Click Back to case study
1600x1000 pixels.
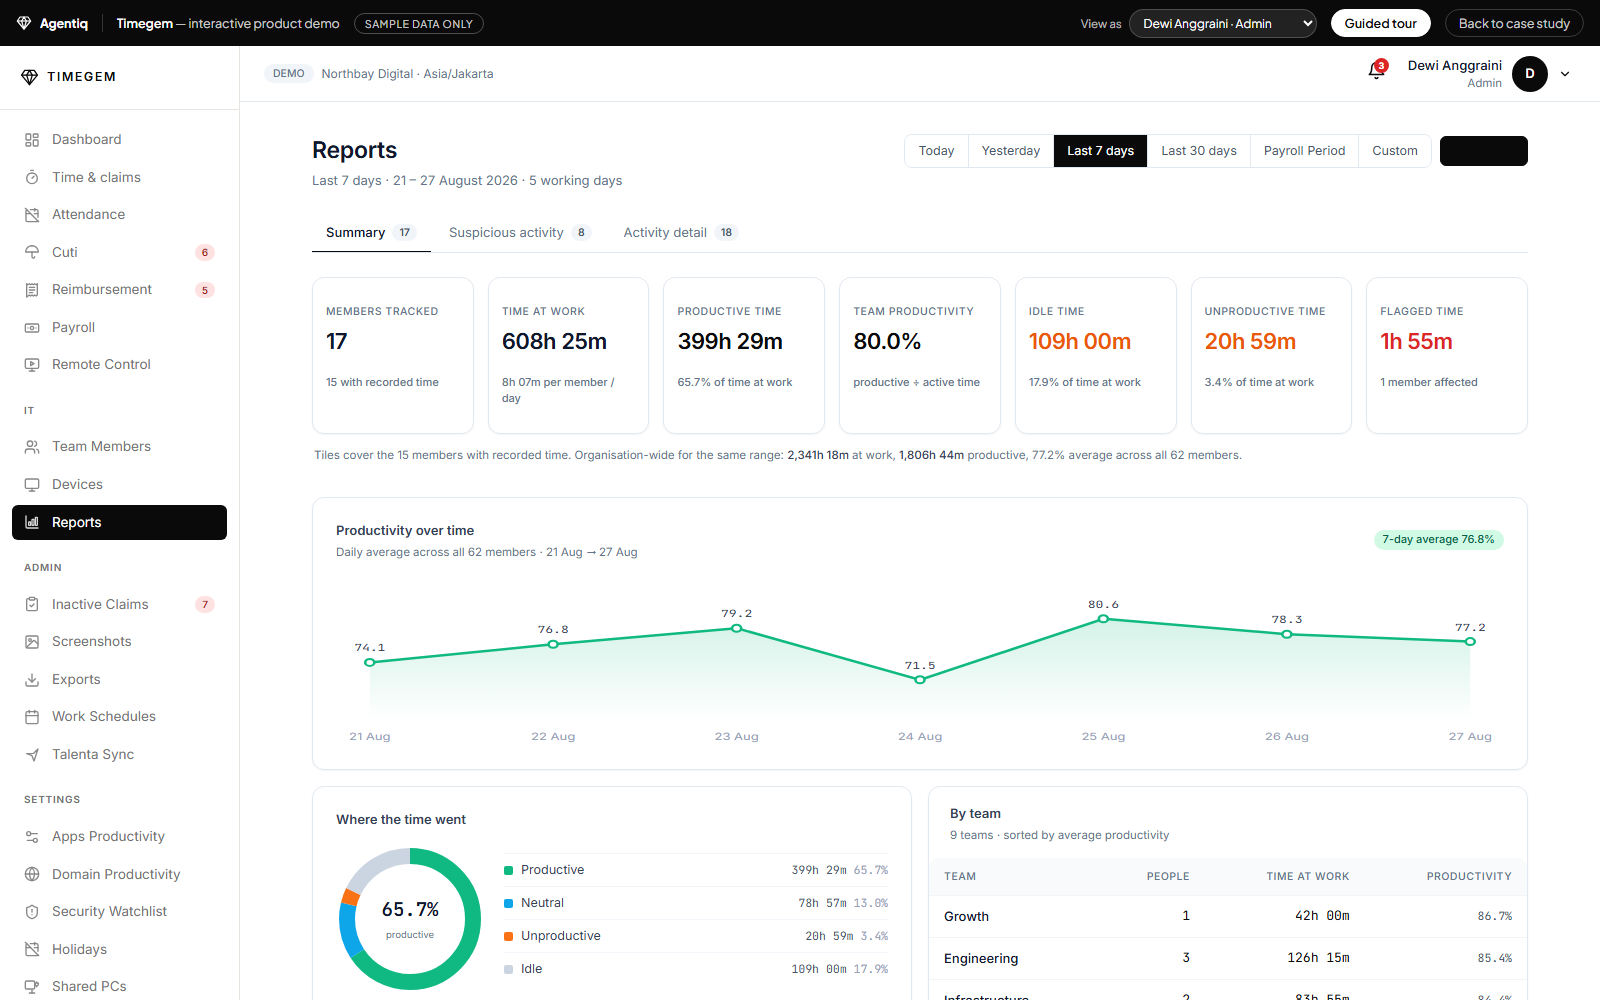point(1514,23)
